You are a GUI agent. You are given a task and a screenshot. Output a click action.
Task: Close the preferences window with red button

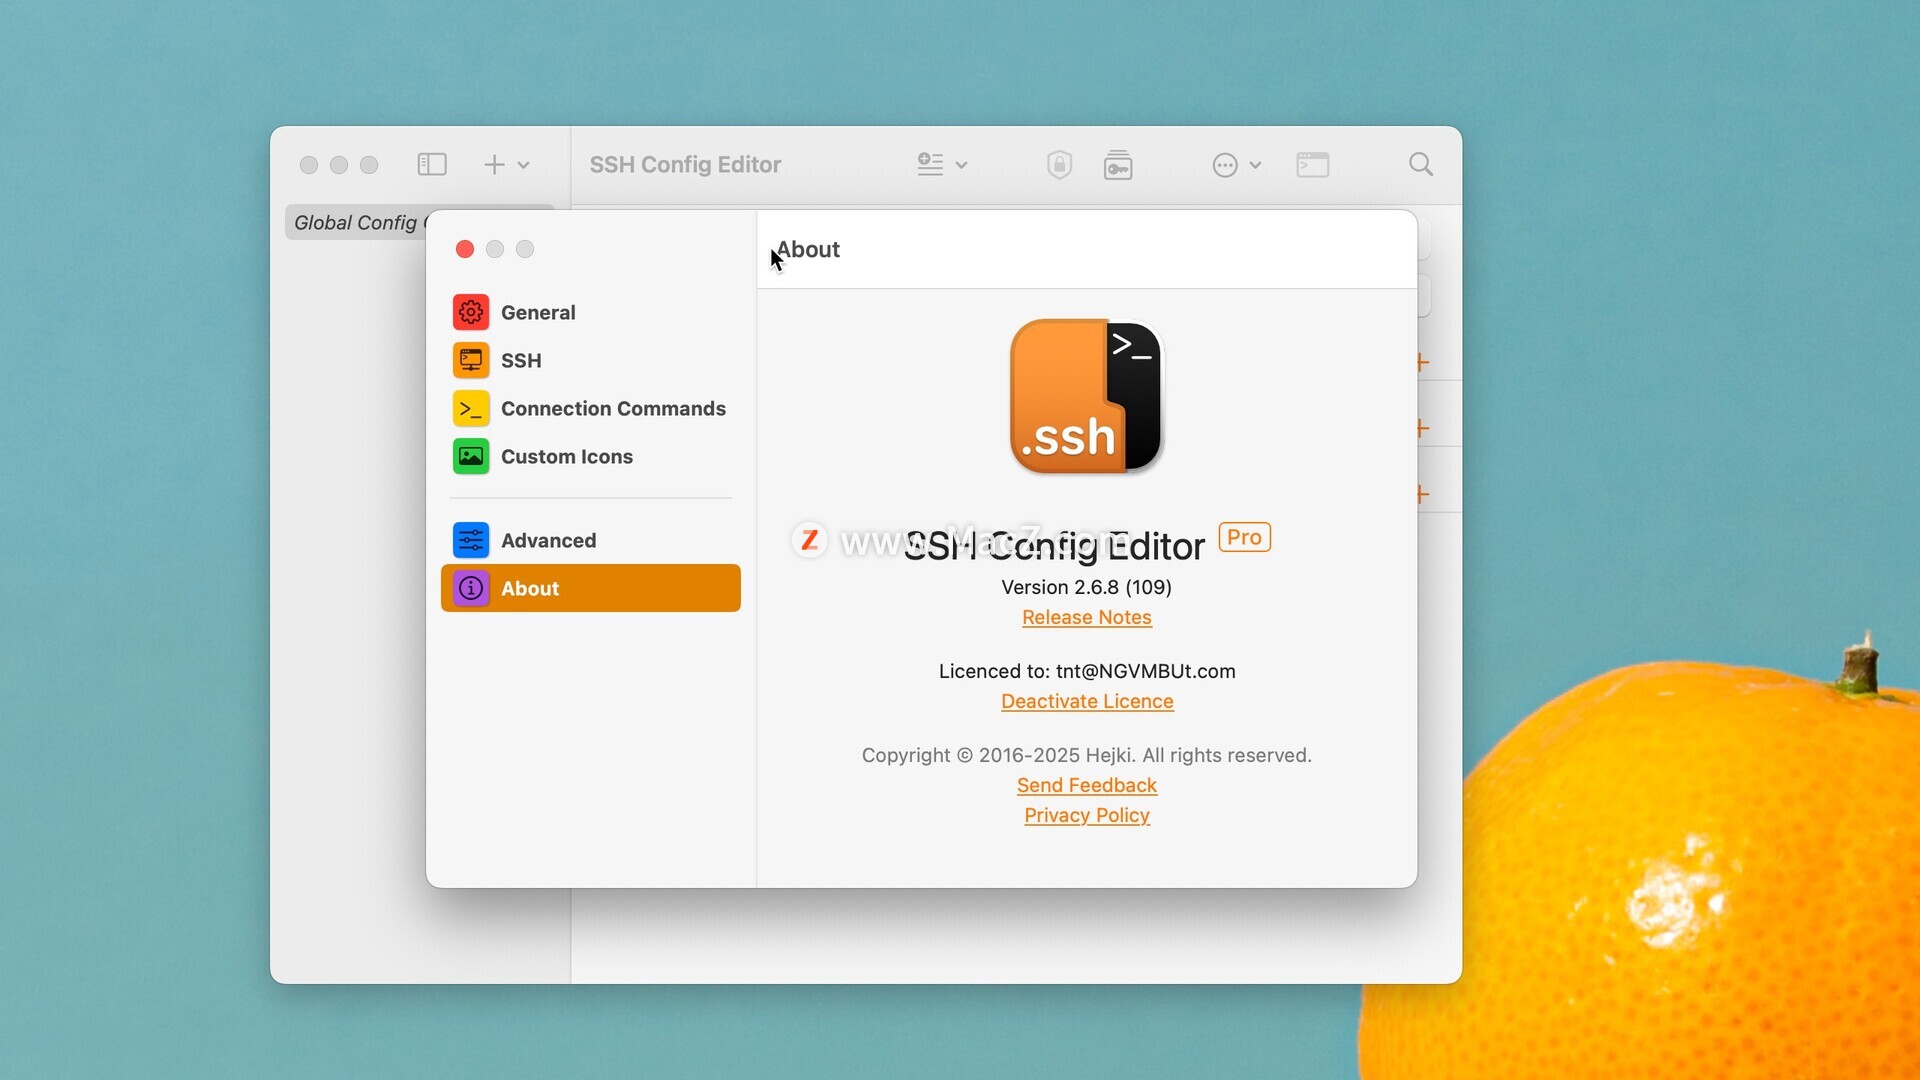pyautogui.click(x=465, y=249)
